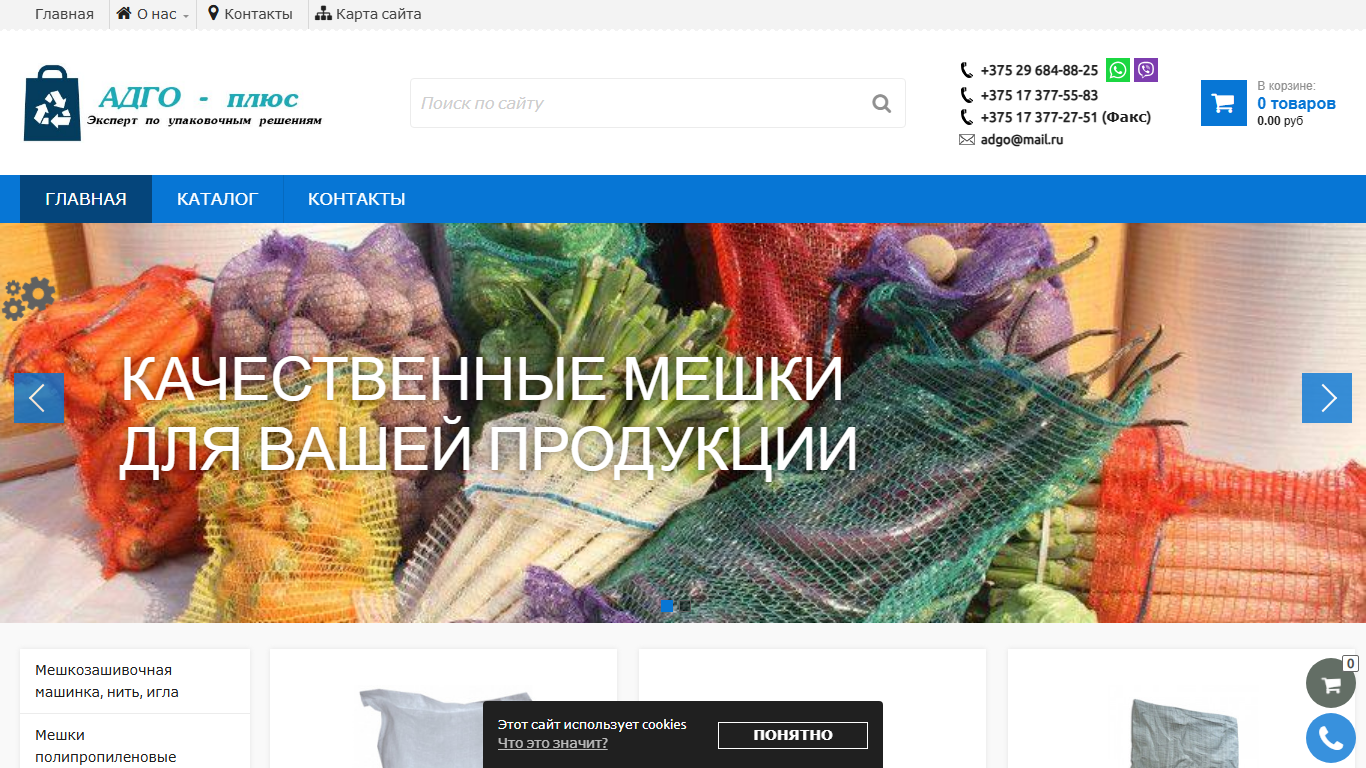The height and width of the screenshot is (768, 1366).
Task: Click the floating blue phone callback button
Action: pyautogui.click(x=1331, y=739)
